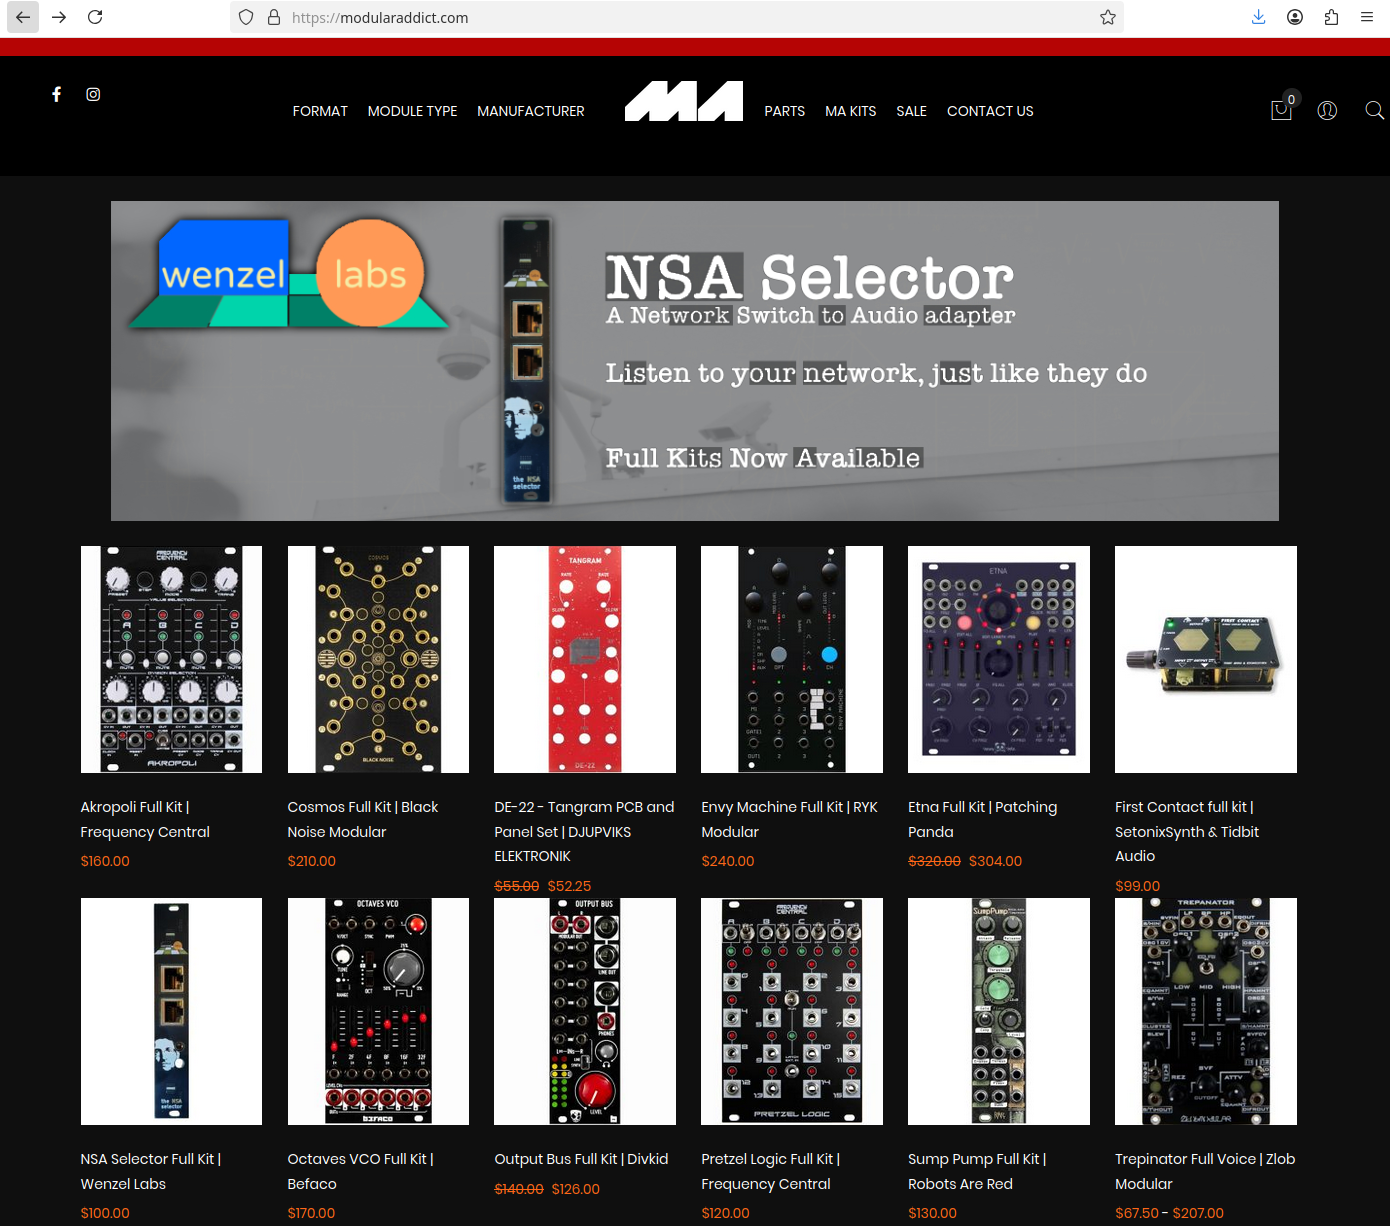This screenshot has height=1226, width=1390.
Task: Open Sump Pump Full Kit title link
Action: 977,1171
